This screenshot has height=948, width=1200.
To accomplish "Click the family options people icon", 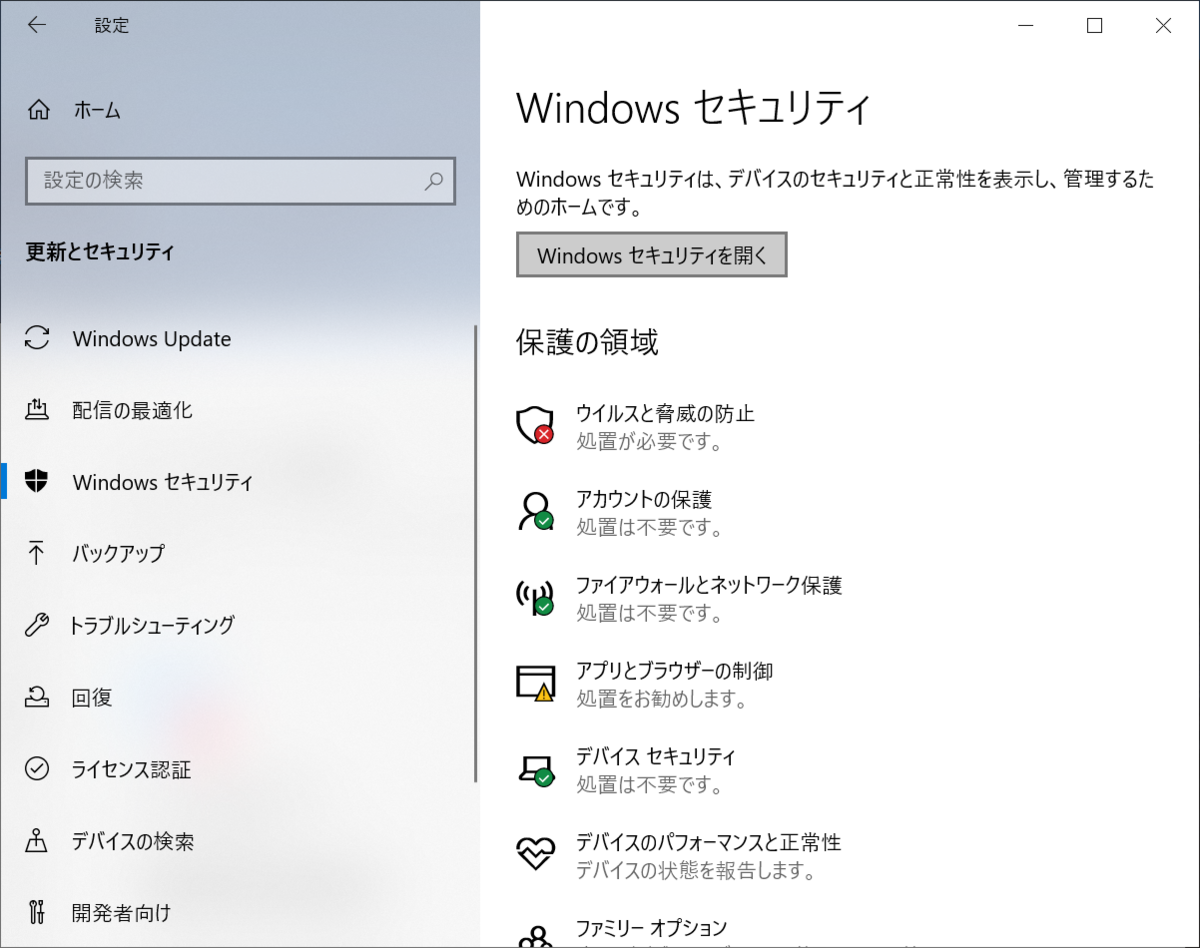I will click(x=535, y=936).
